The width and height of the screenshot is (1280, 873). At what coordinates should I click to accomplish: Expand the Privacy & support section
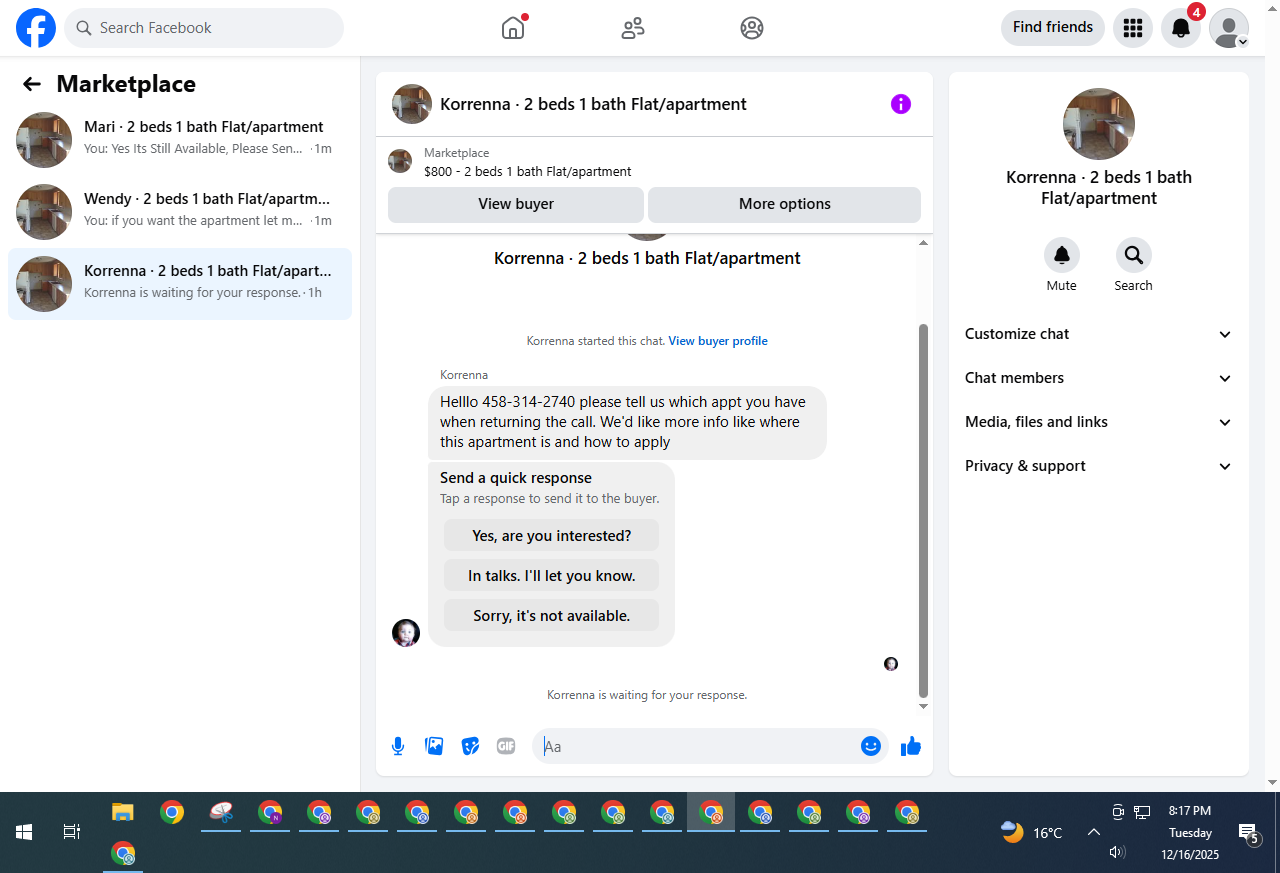(x=1099, y=466)
